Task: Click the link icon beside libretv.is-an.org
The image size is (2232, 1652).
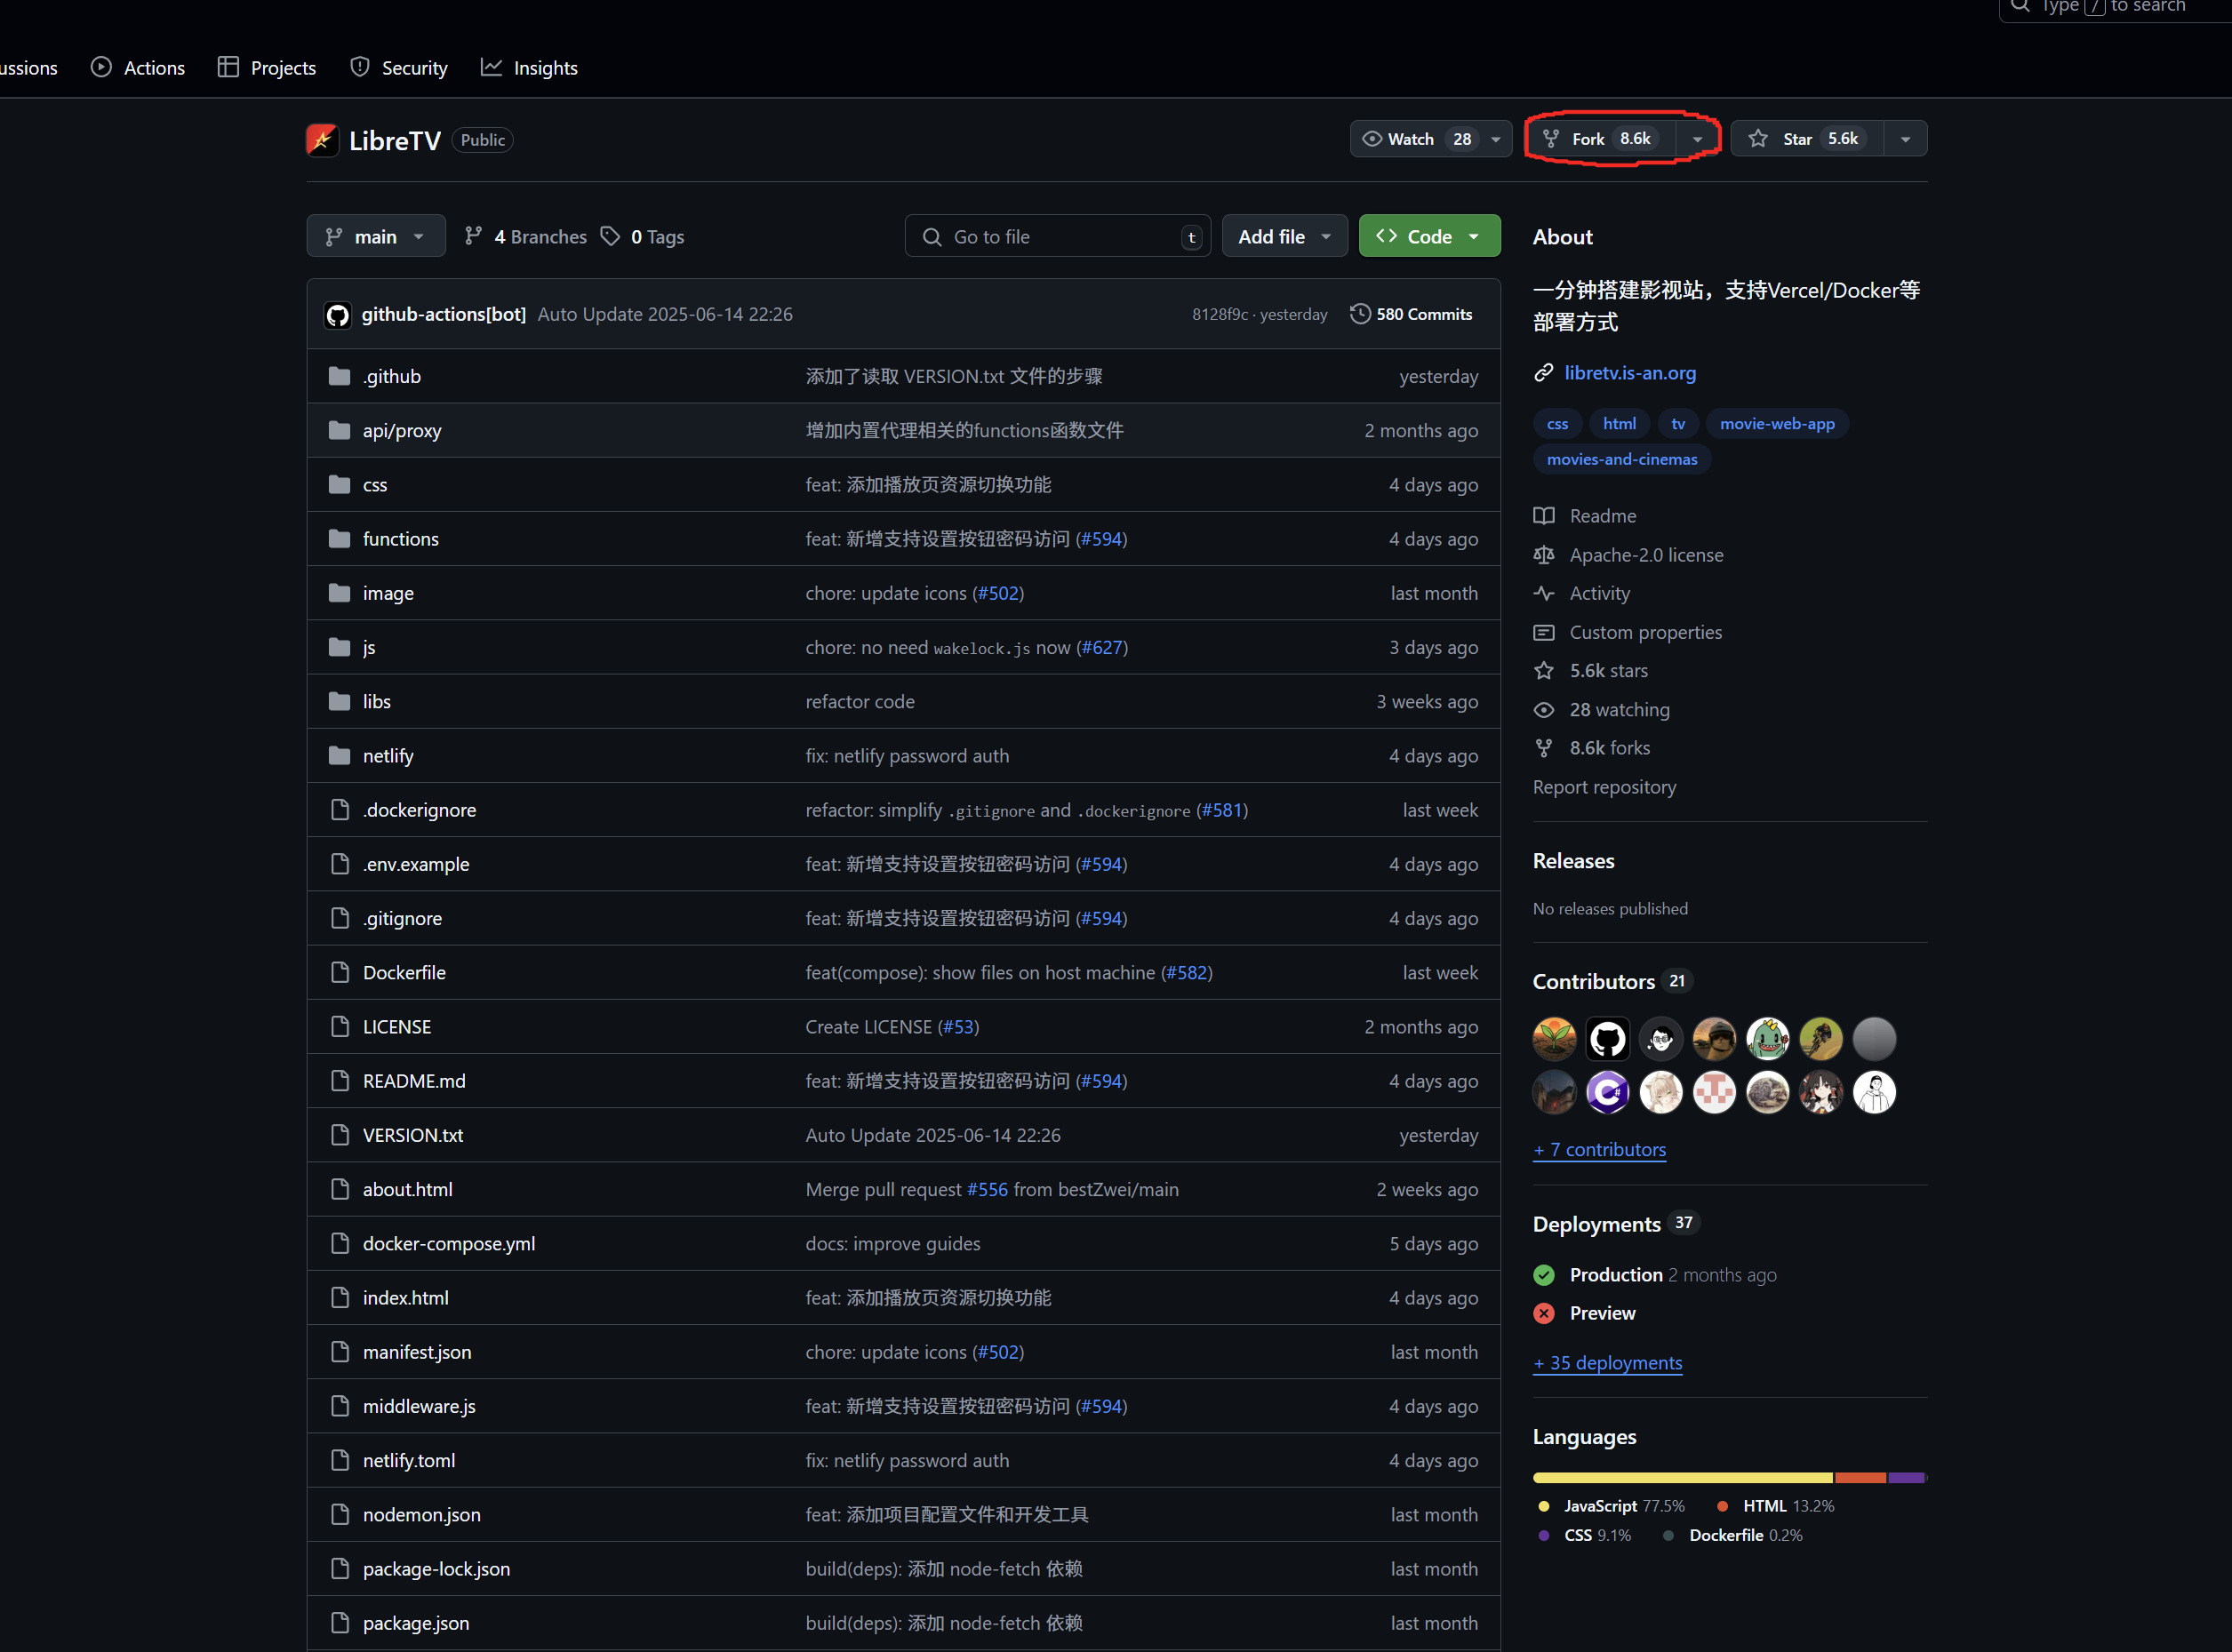Action: [x=1544, y=373]
